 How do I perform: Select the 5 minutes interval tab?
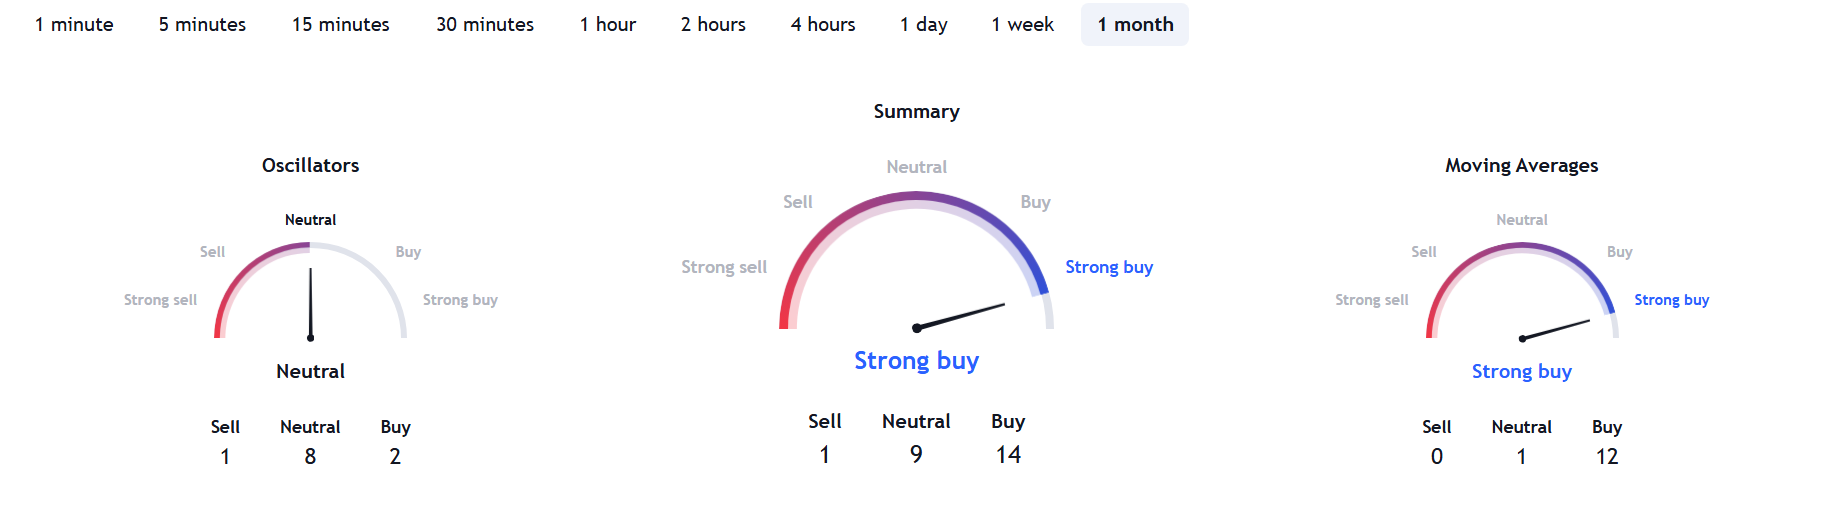click(202, 25)
